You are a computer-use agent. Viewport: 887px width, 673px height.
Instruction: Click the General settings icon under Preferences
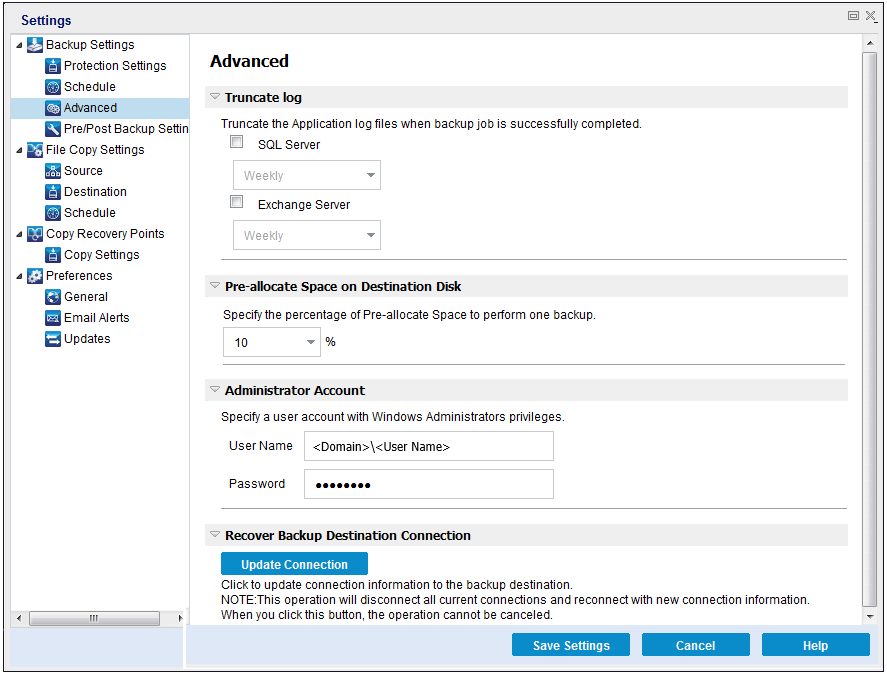[52, 296]
